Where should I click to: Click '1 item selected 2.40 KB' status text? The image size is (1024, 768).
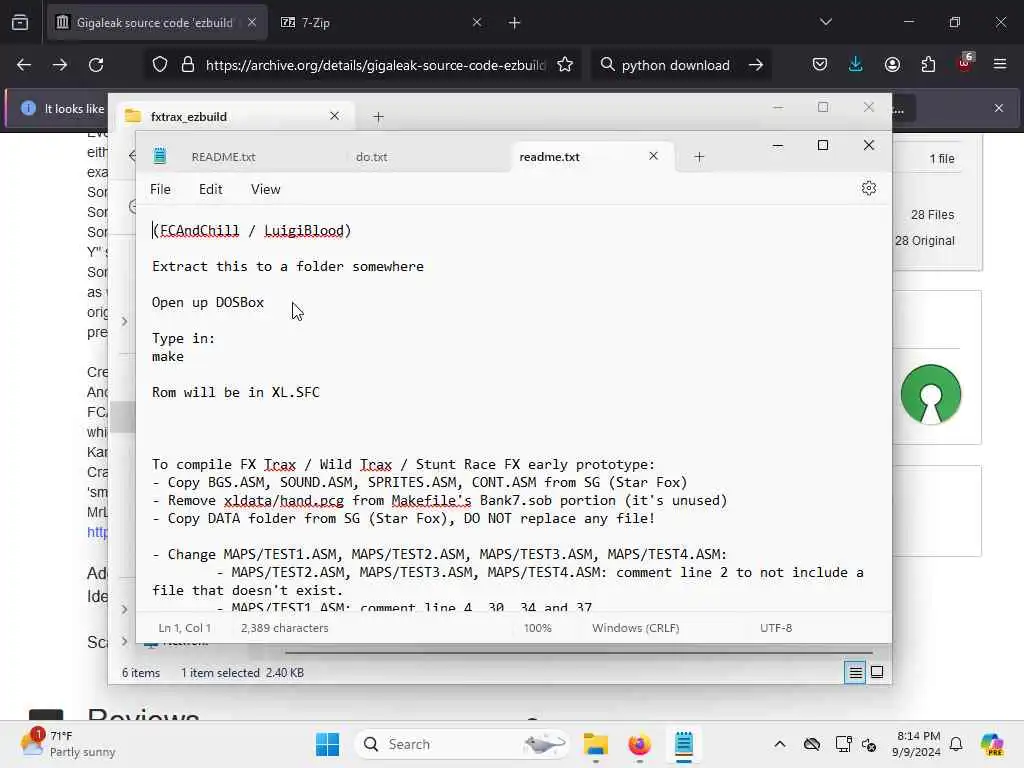point(242,673)
